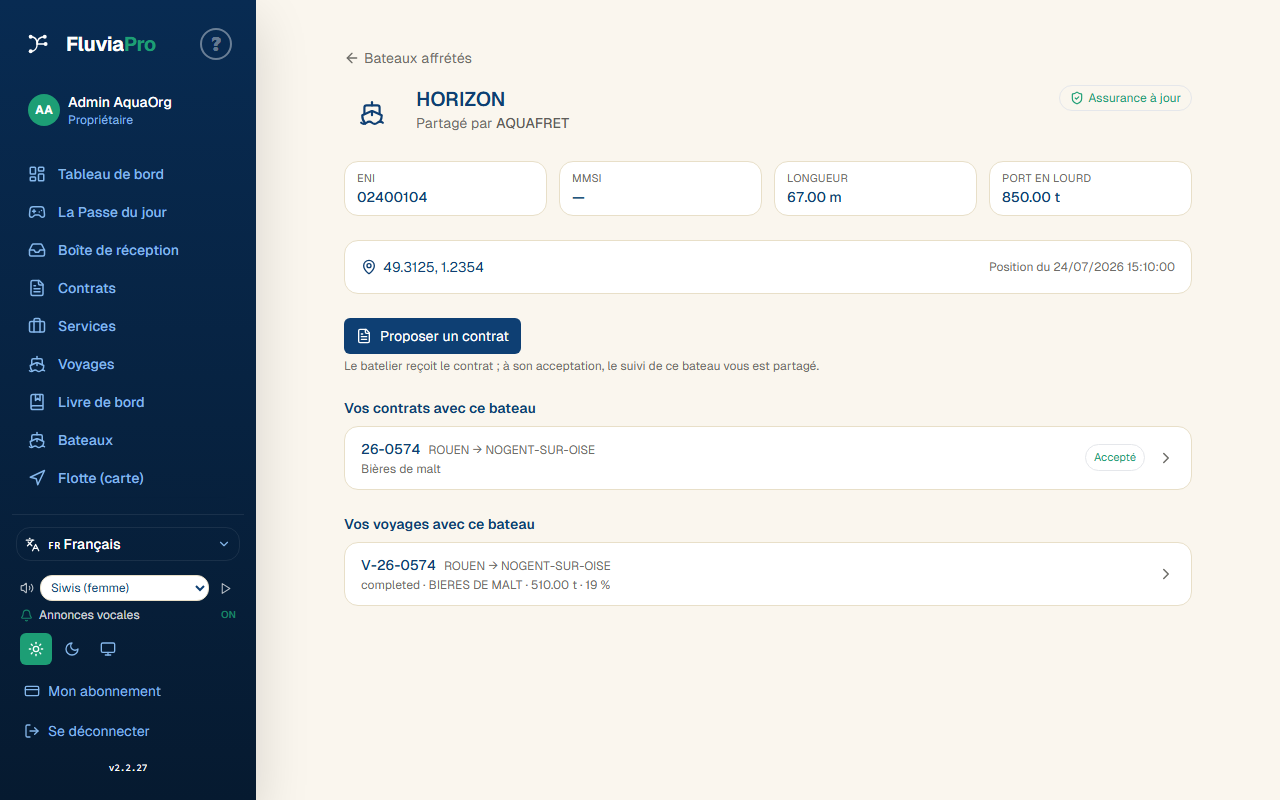Switch to dark theme moon icon
The image size is (1280, 800).
tap(72, 649)
